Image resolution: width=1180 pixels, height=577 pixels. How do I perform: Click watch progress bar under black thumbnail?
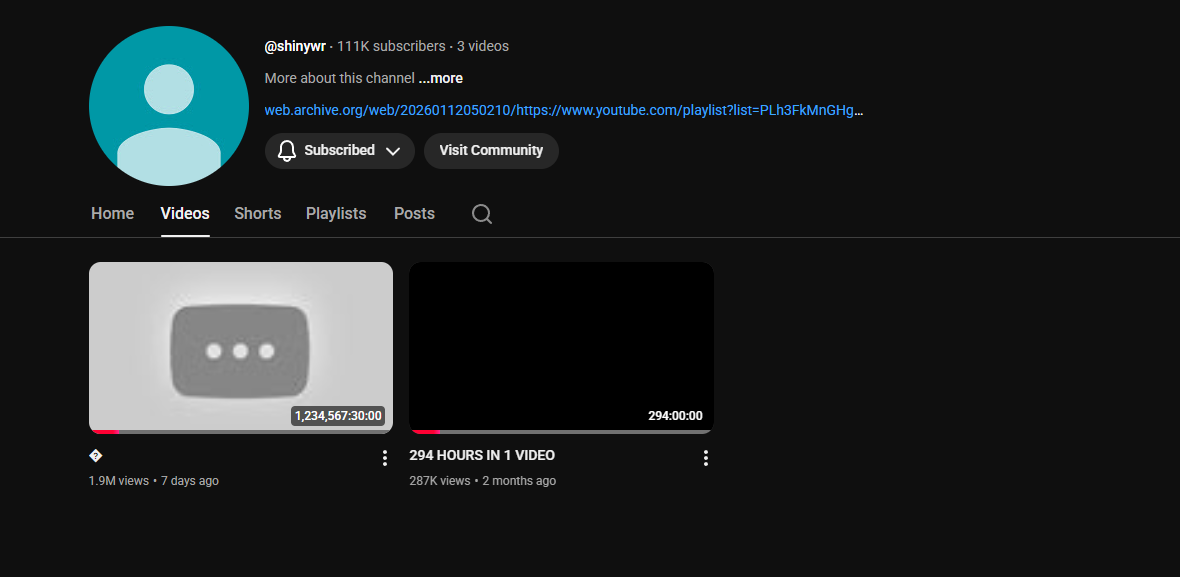[561, 432]
